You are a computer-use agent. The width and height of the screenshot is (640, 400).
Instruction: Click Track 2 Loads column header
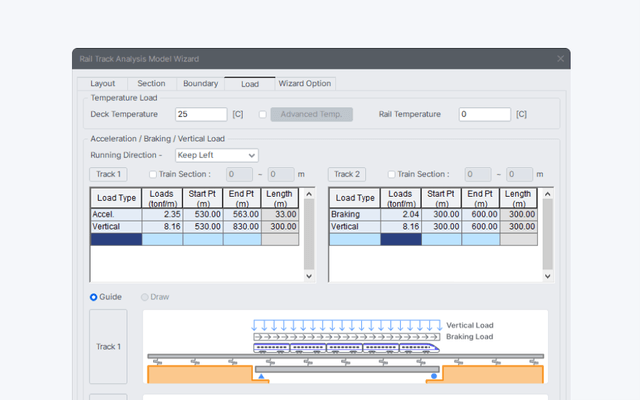[x=401, y=198]
